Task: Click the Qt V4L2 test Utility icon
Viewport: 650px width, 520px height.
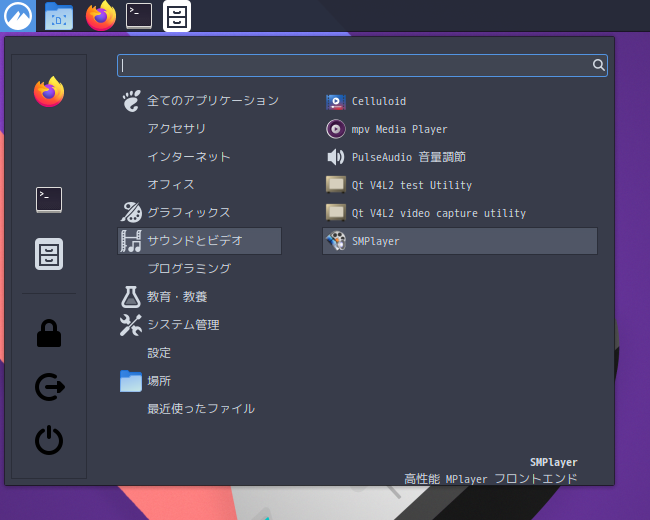Action: click(x=336, y=185)
